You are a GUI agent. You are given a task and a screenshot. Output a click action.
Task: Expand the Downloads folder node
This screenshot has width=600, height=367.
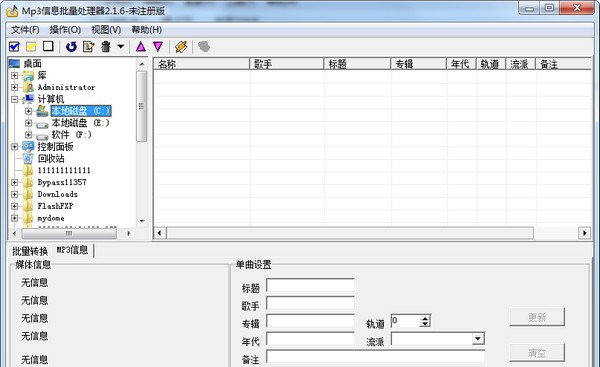click(15, 194)
